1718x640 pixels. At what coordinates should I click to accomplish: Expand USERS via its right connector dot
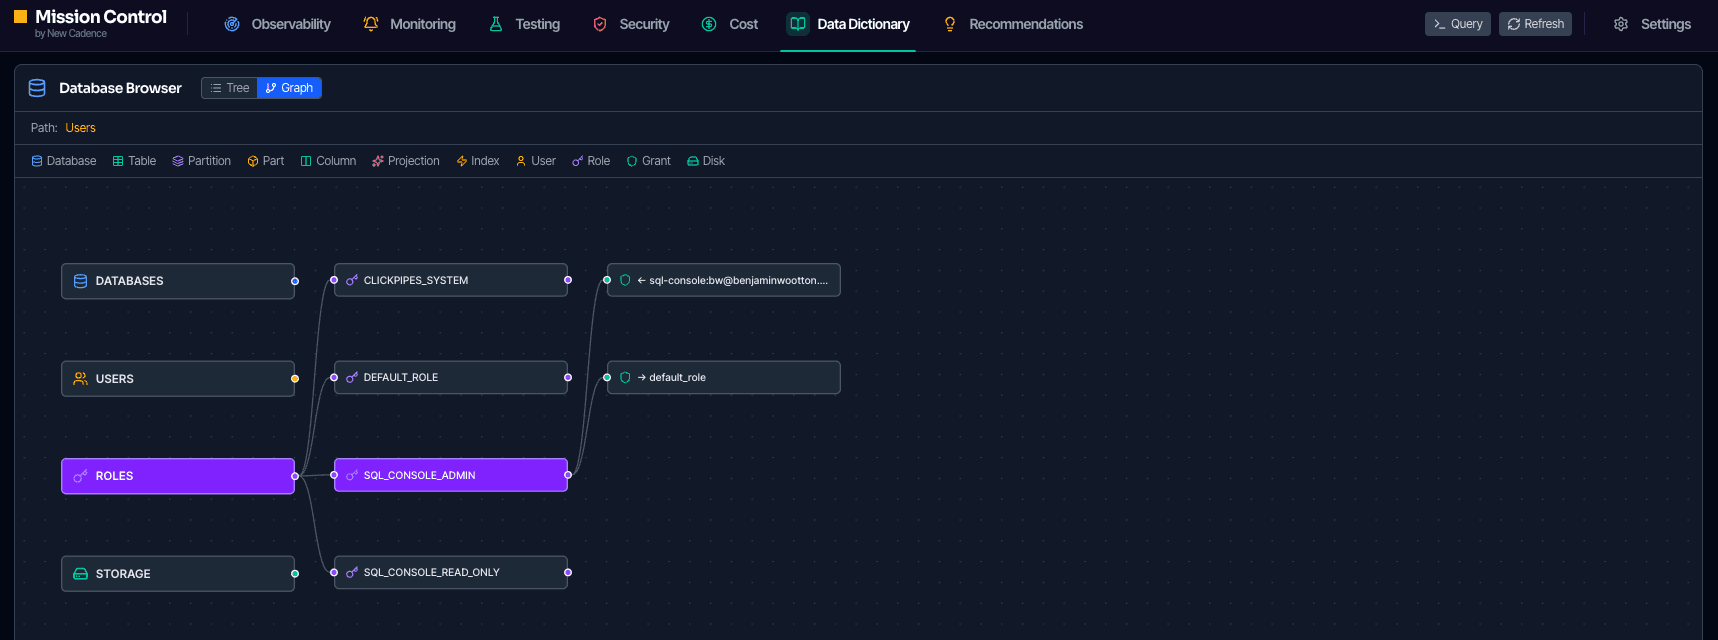click(x=295, y=379)
